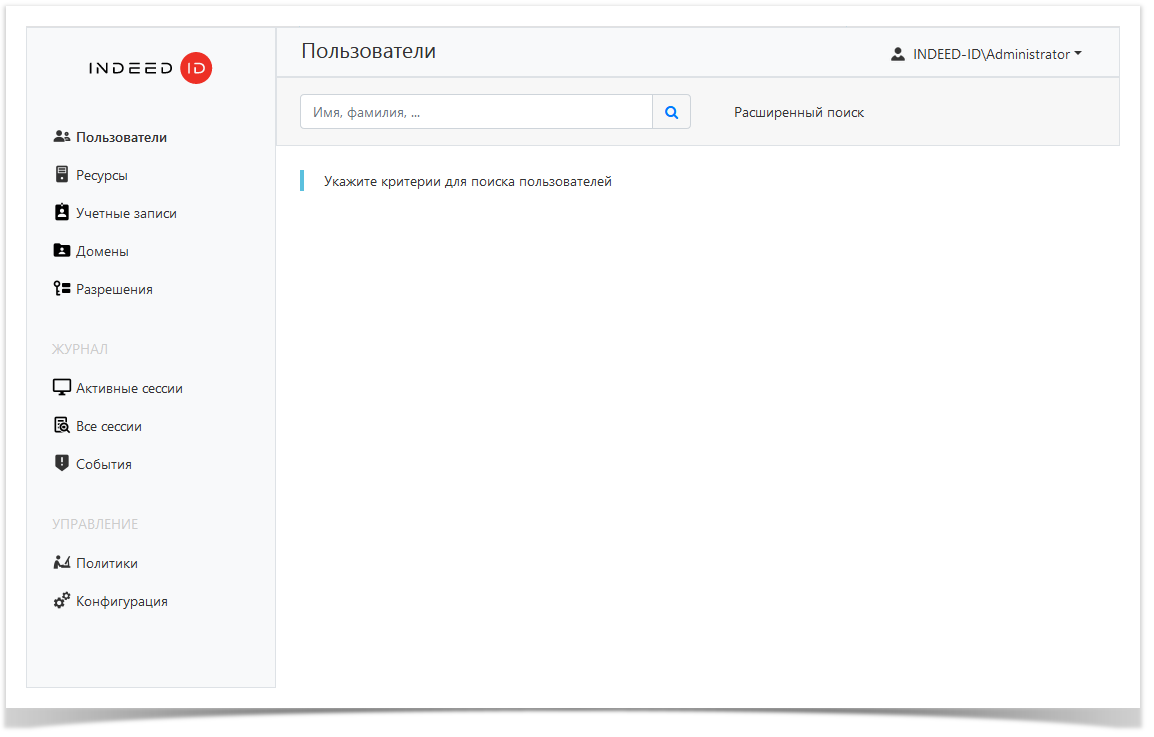Select the Пользователи section icon
The width and height of the screenshot is (1154, 737).
pos(63,136)
